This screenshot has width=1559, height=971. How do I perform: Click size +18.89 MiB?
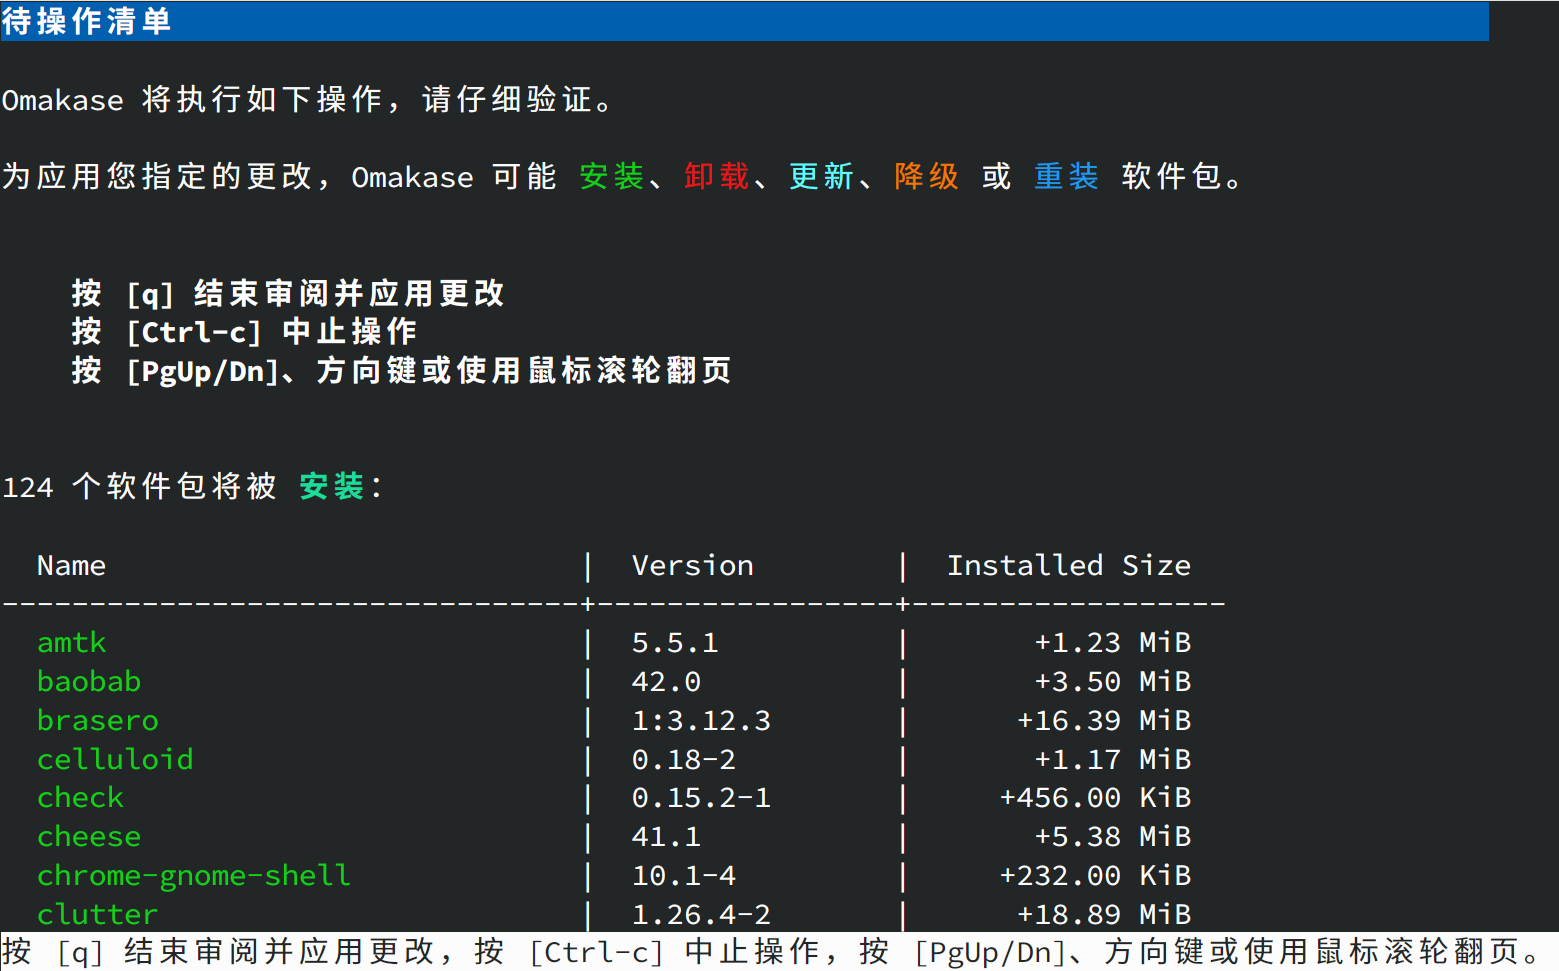(x=1104, y=915)
